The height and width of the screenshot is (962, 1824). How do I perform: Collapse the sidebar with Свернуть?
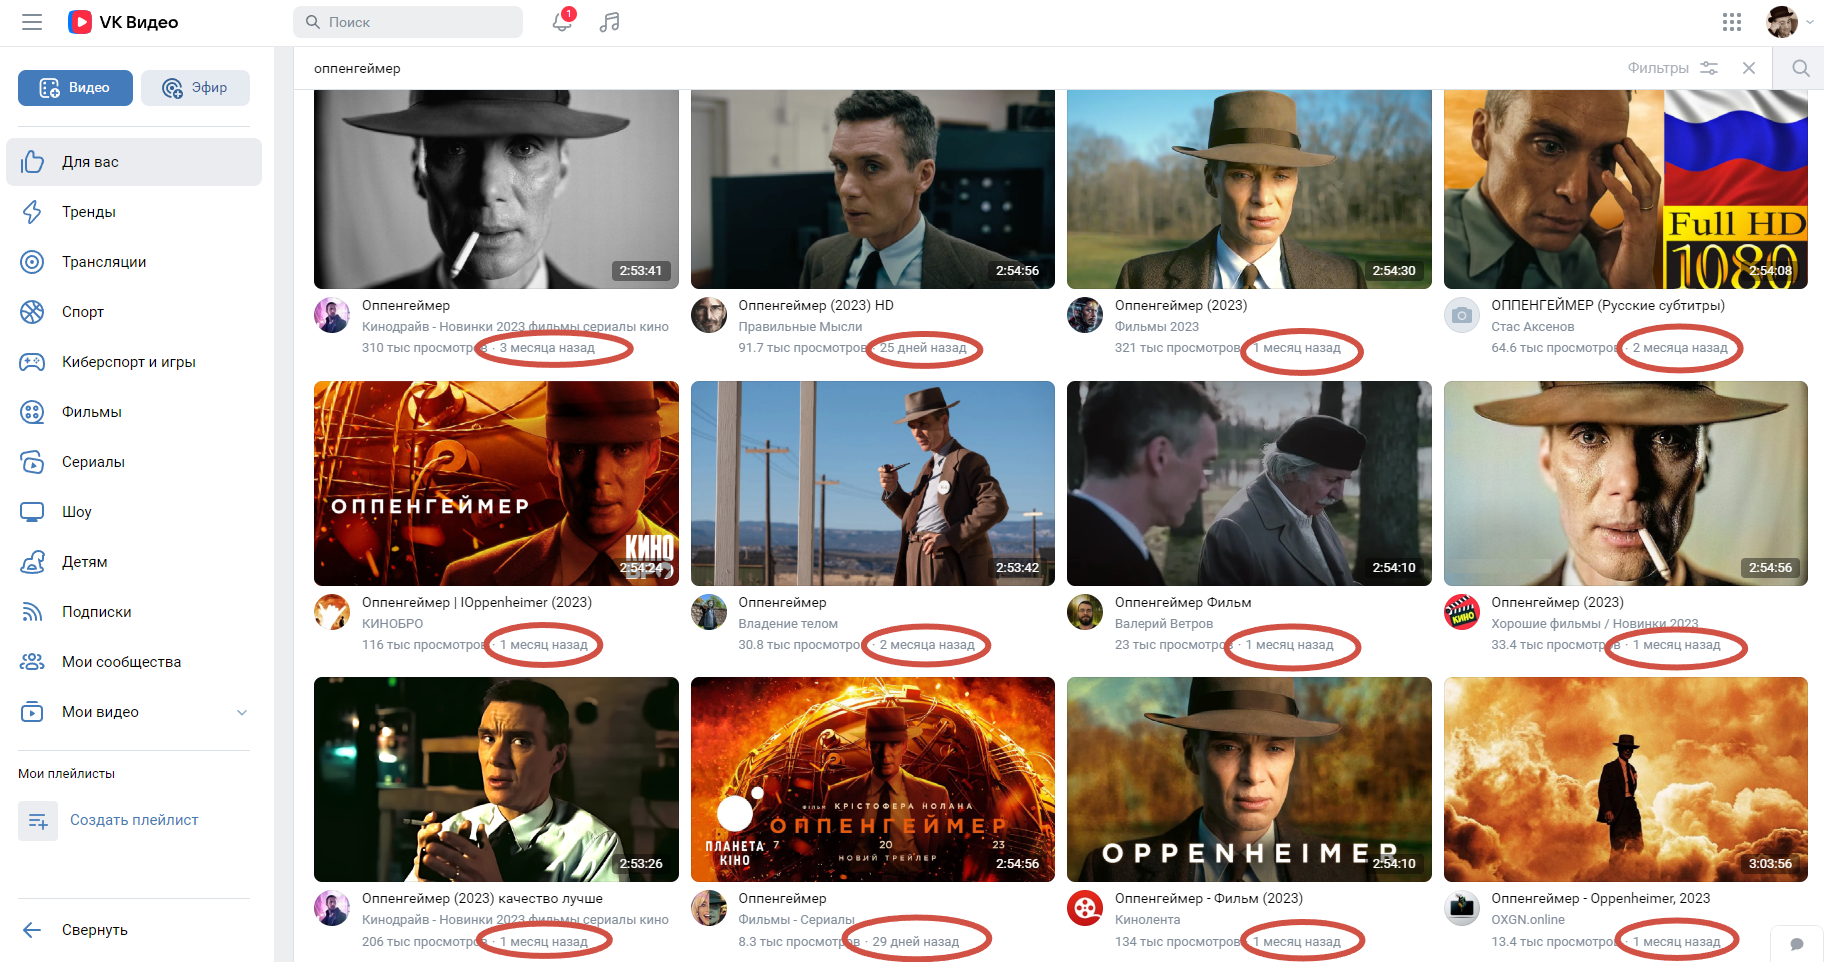134,930
